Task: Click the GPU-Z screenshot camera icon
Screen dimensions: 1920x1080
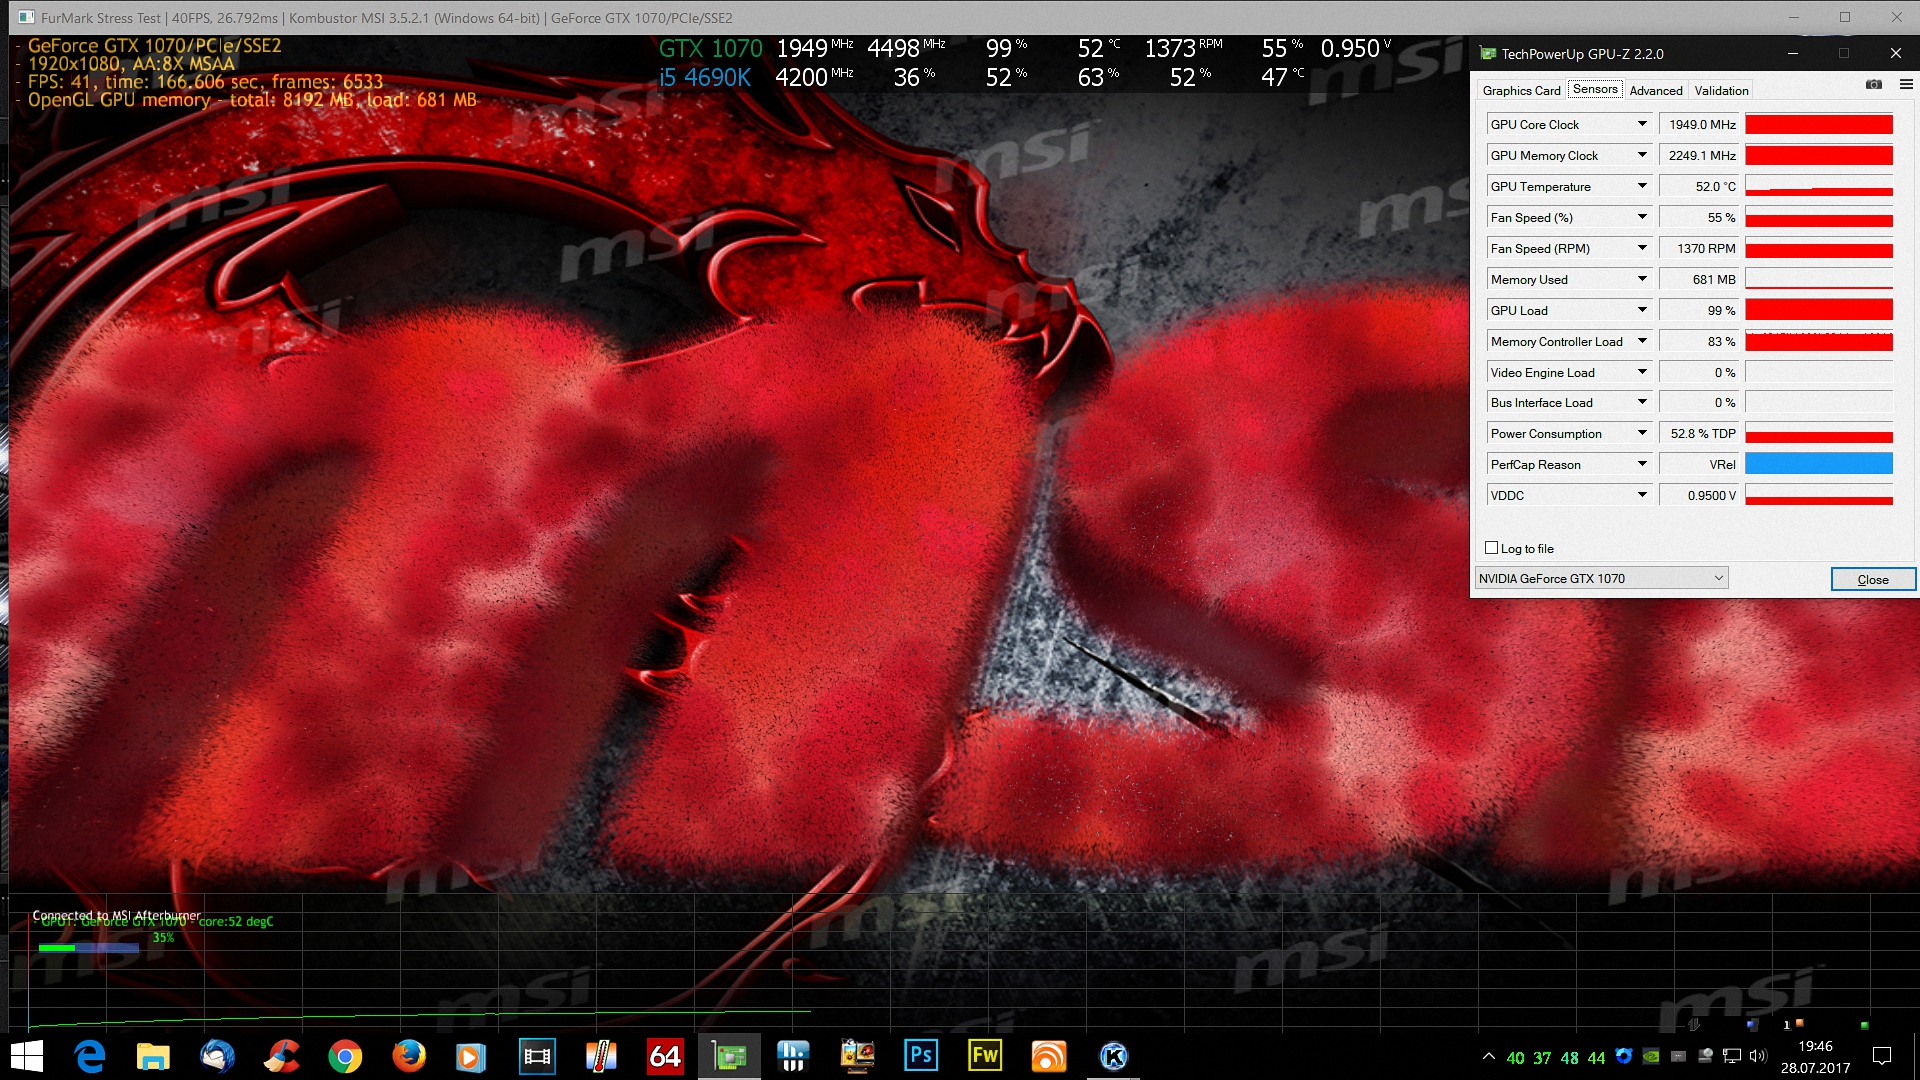Action: 1873,85
